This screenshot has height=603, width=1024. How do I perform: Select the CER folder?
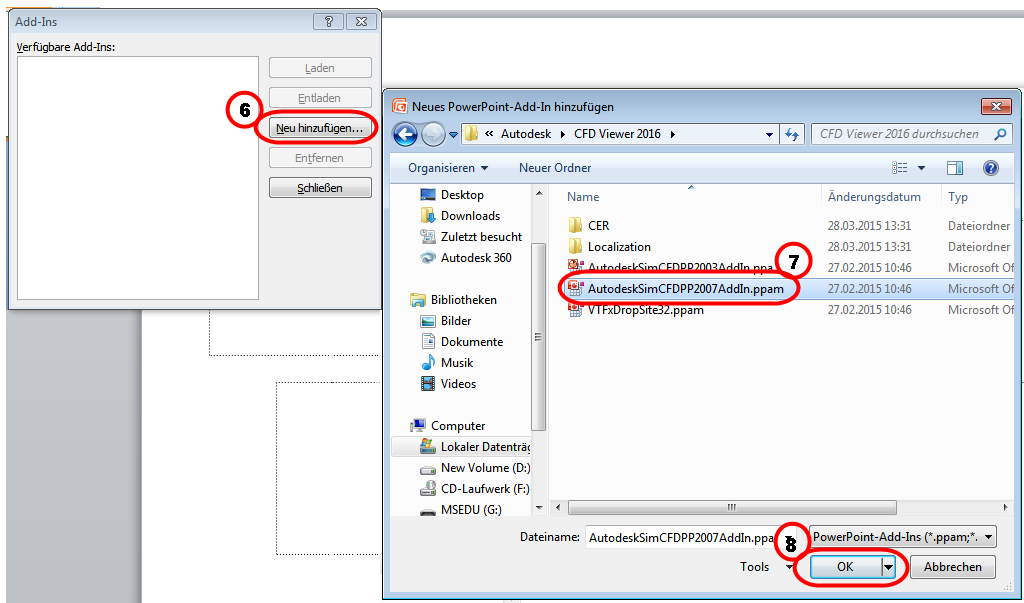point(598,225)
